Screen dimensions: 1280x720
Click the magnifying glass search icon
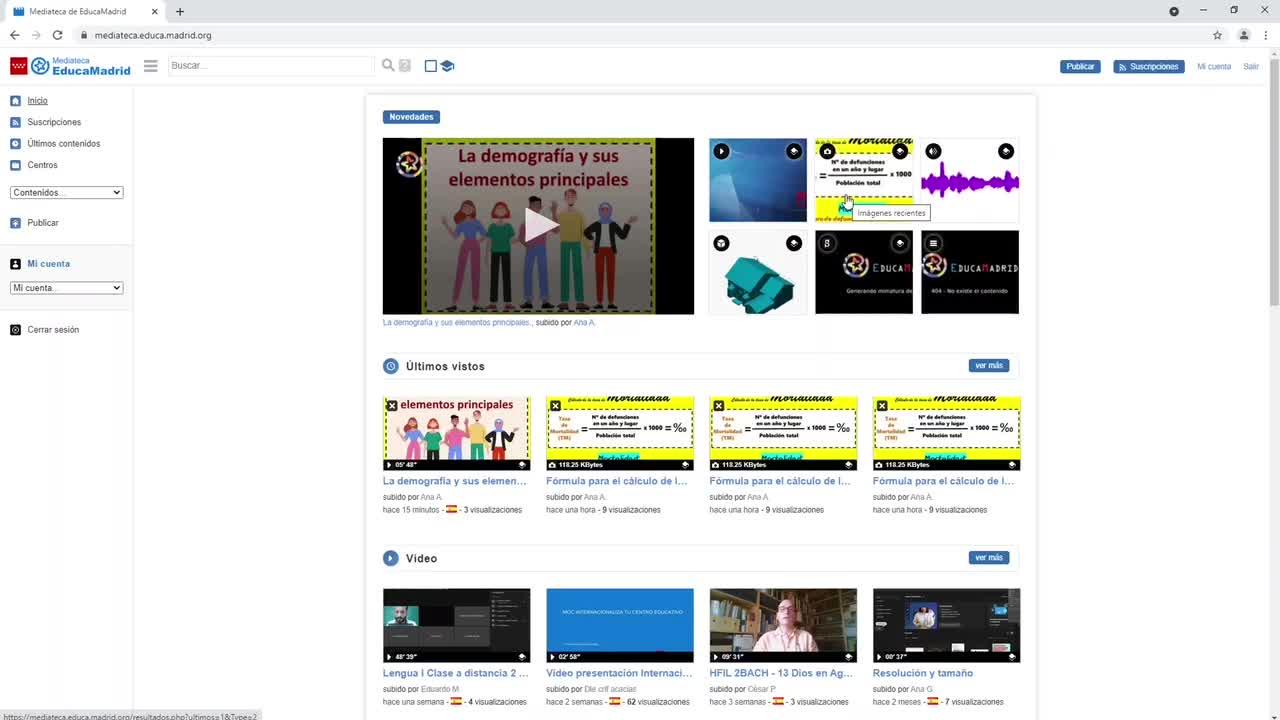(x=388, y=66)
